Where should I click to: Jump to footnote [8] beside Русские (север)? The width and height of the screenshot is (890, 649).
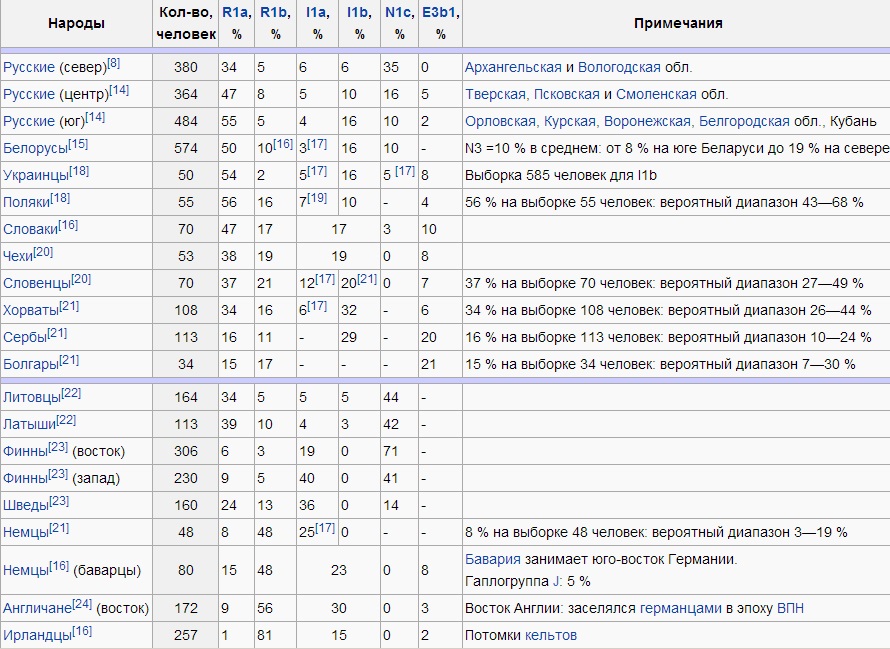[114, 63]
